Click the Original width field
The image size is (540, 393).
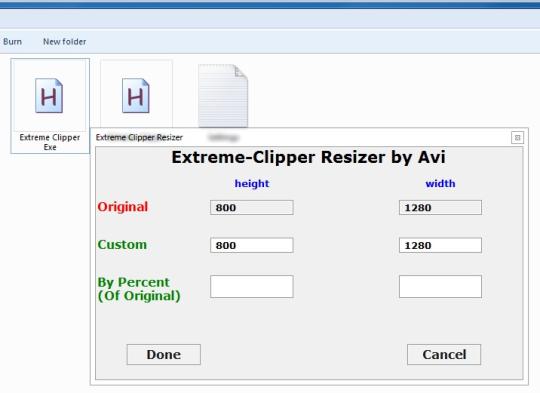click(440, 208)
